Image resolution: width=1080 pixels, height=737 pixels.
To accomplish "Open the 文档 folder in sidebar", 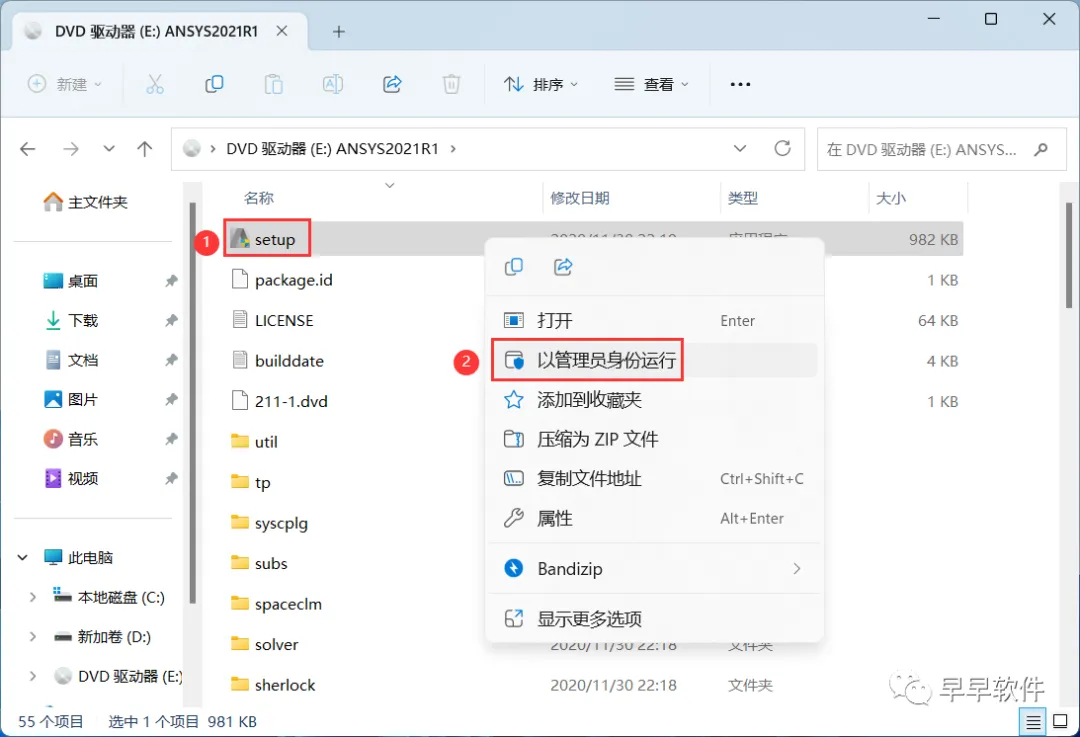I will (83, 360).
